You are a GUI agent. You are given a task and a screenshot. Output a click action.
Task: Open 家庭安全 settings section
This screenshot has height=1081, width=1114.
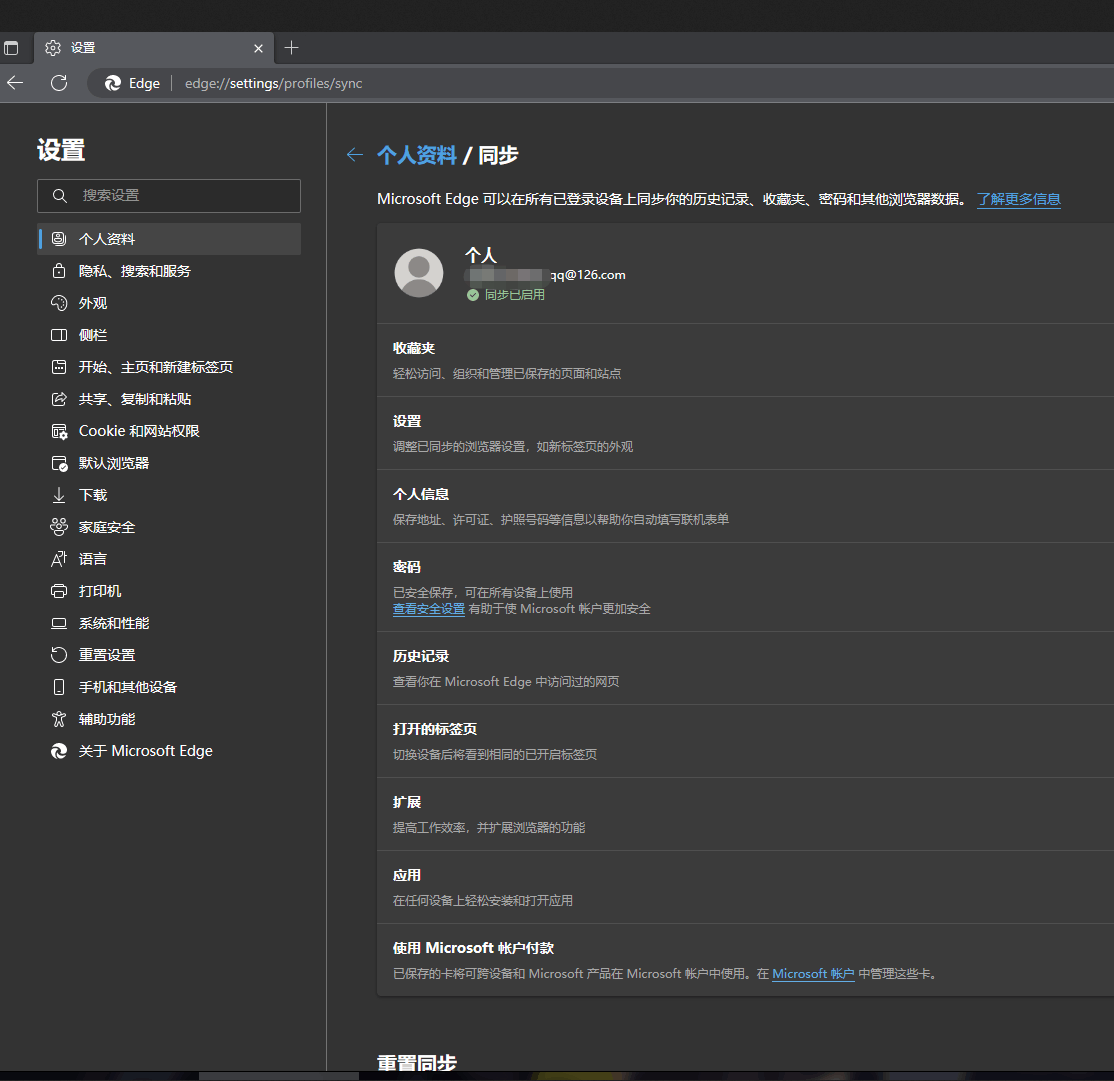click(169, 527)
